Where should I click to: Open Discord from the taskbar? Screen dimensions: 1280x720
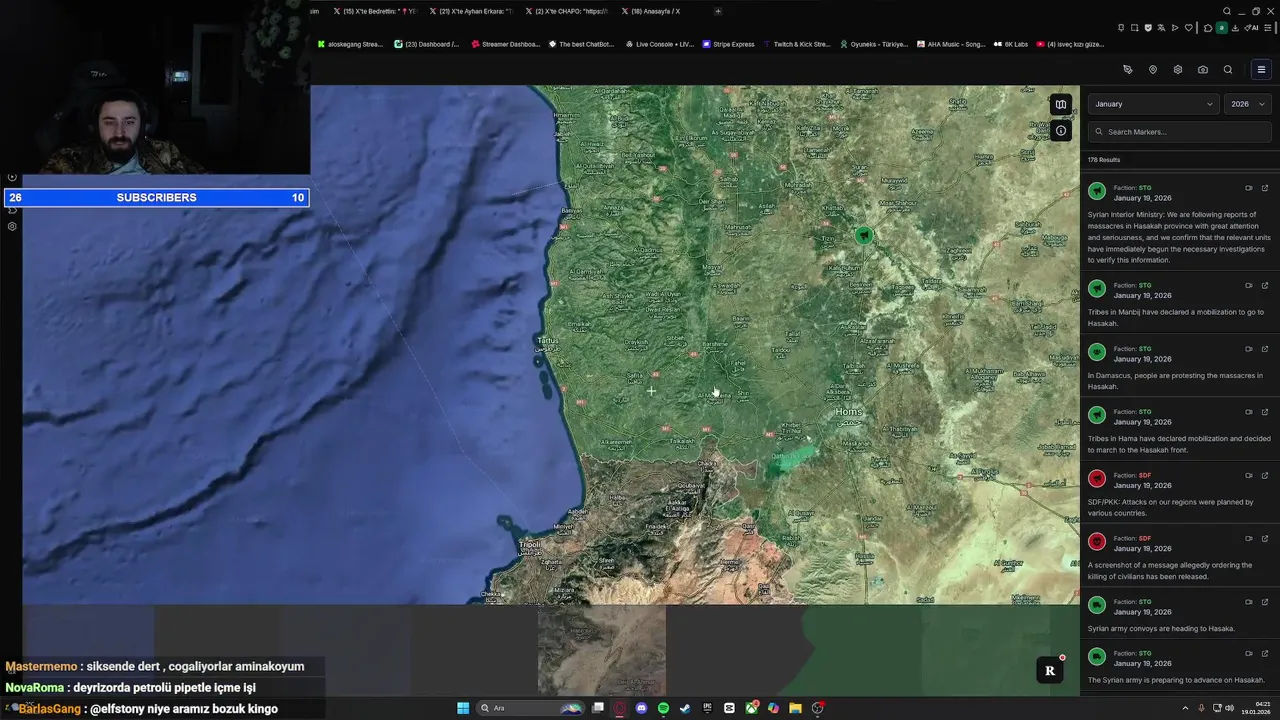642,708
